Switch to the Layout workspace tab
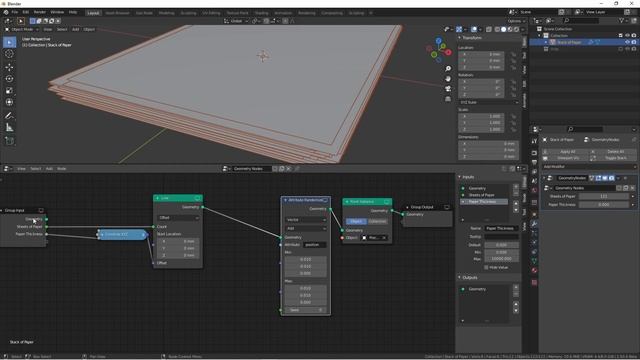Image resolution: width=640 pixels, height=360 pixels. tap(93, 13)
